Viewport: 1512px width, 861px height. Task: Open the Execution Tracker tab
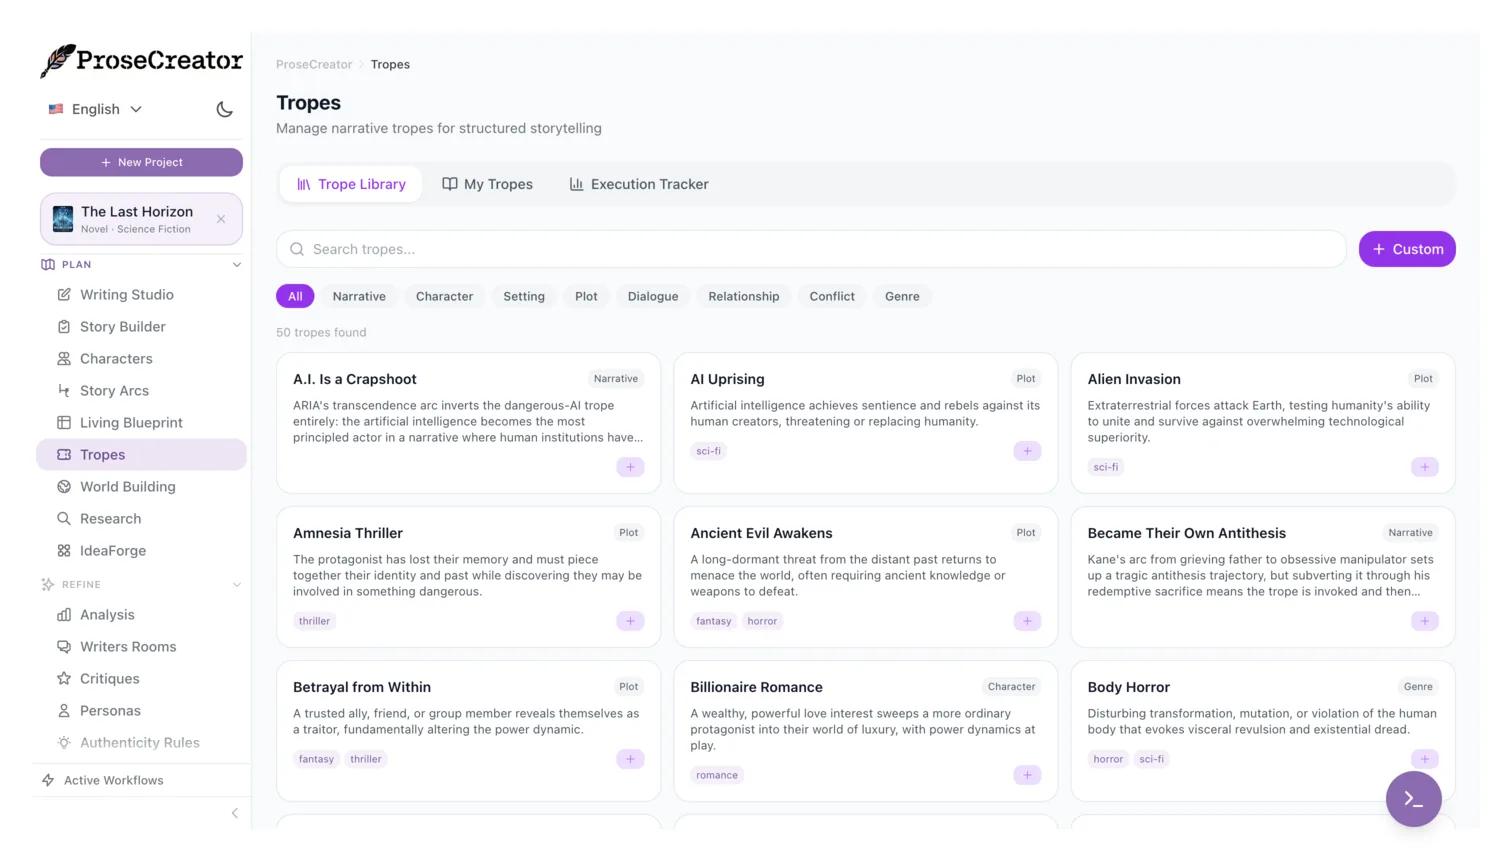[x=639, y=184]
